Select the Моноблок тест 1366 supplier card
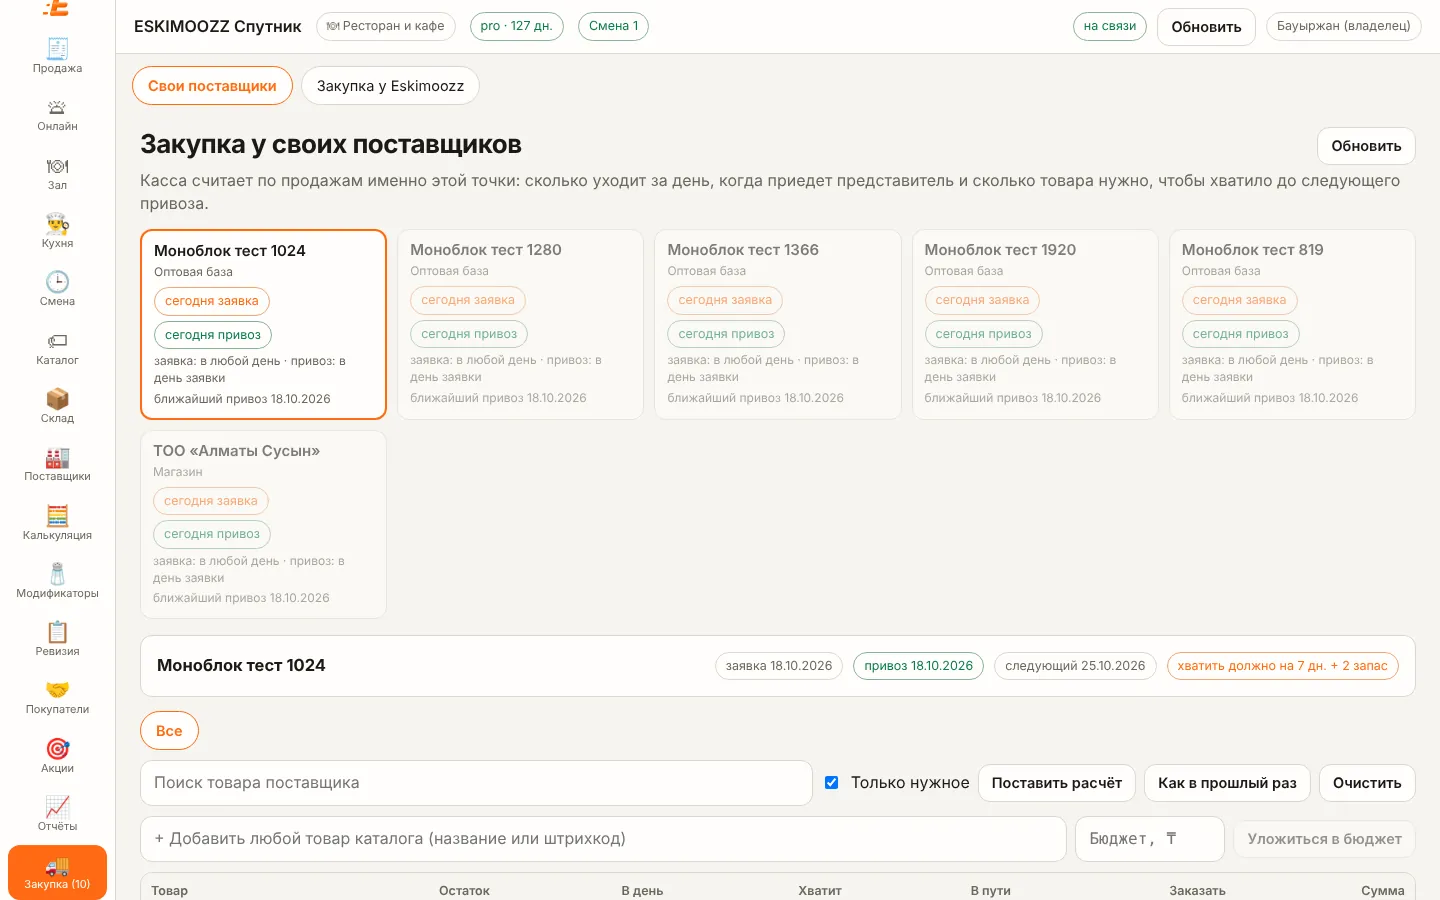 click(777, 324)
